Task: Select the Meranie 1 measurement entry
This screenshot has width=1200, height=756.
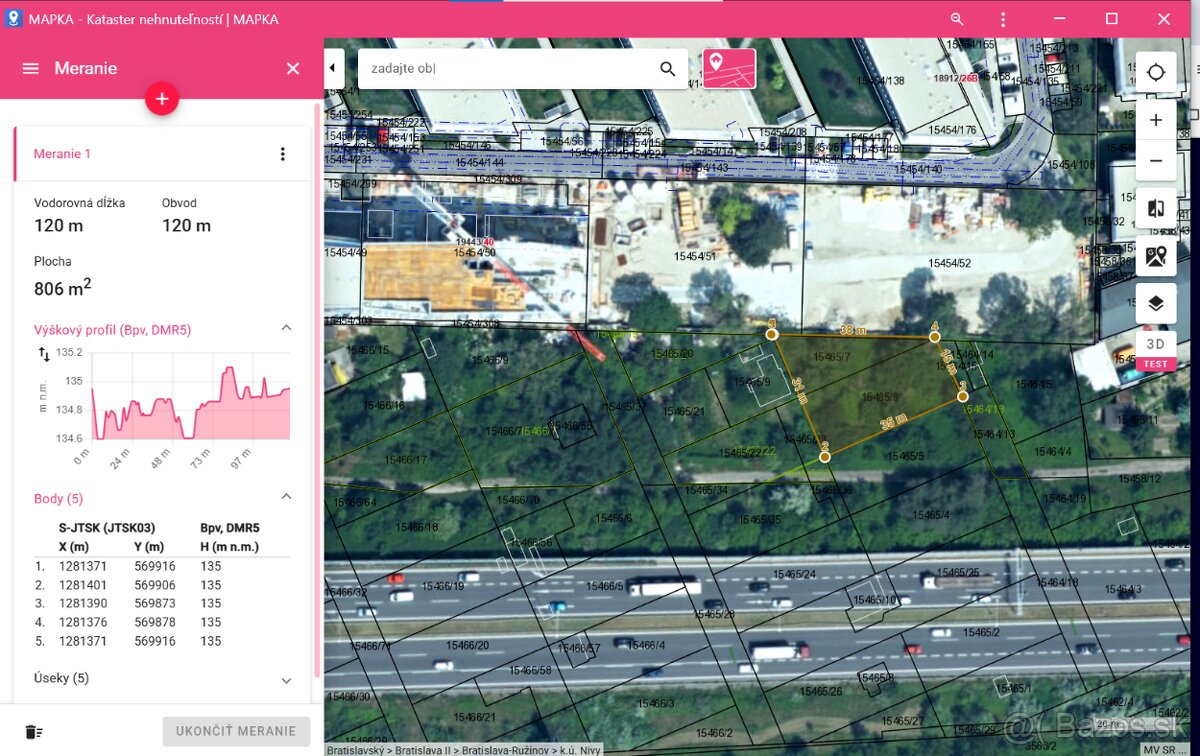Action: (x=63, y=154)
